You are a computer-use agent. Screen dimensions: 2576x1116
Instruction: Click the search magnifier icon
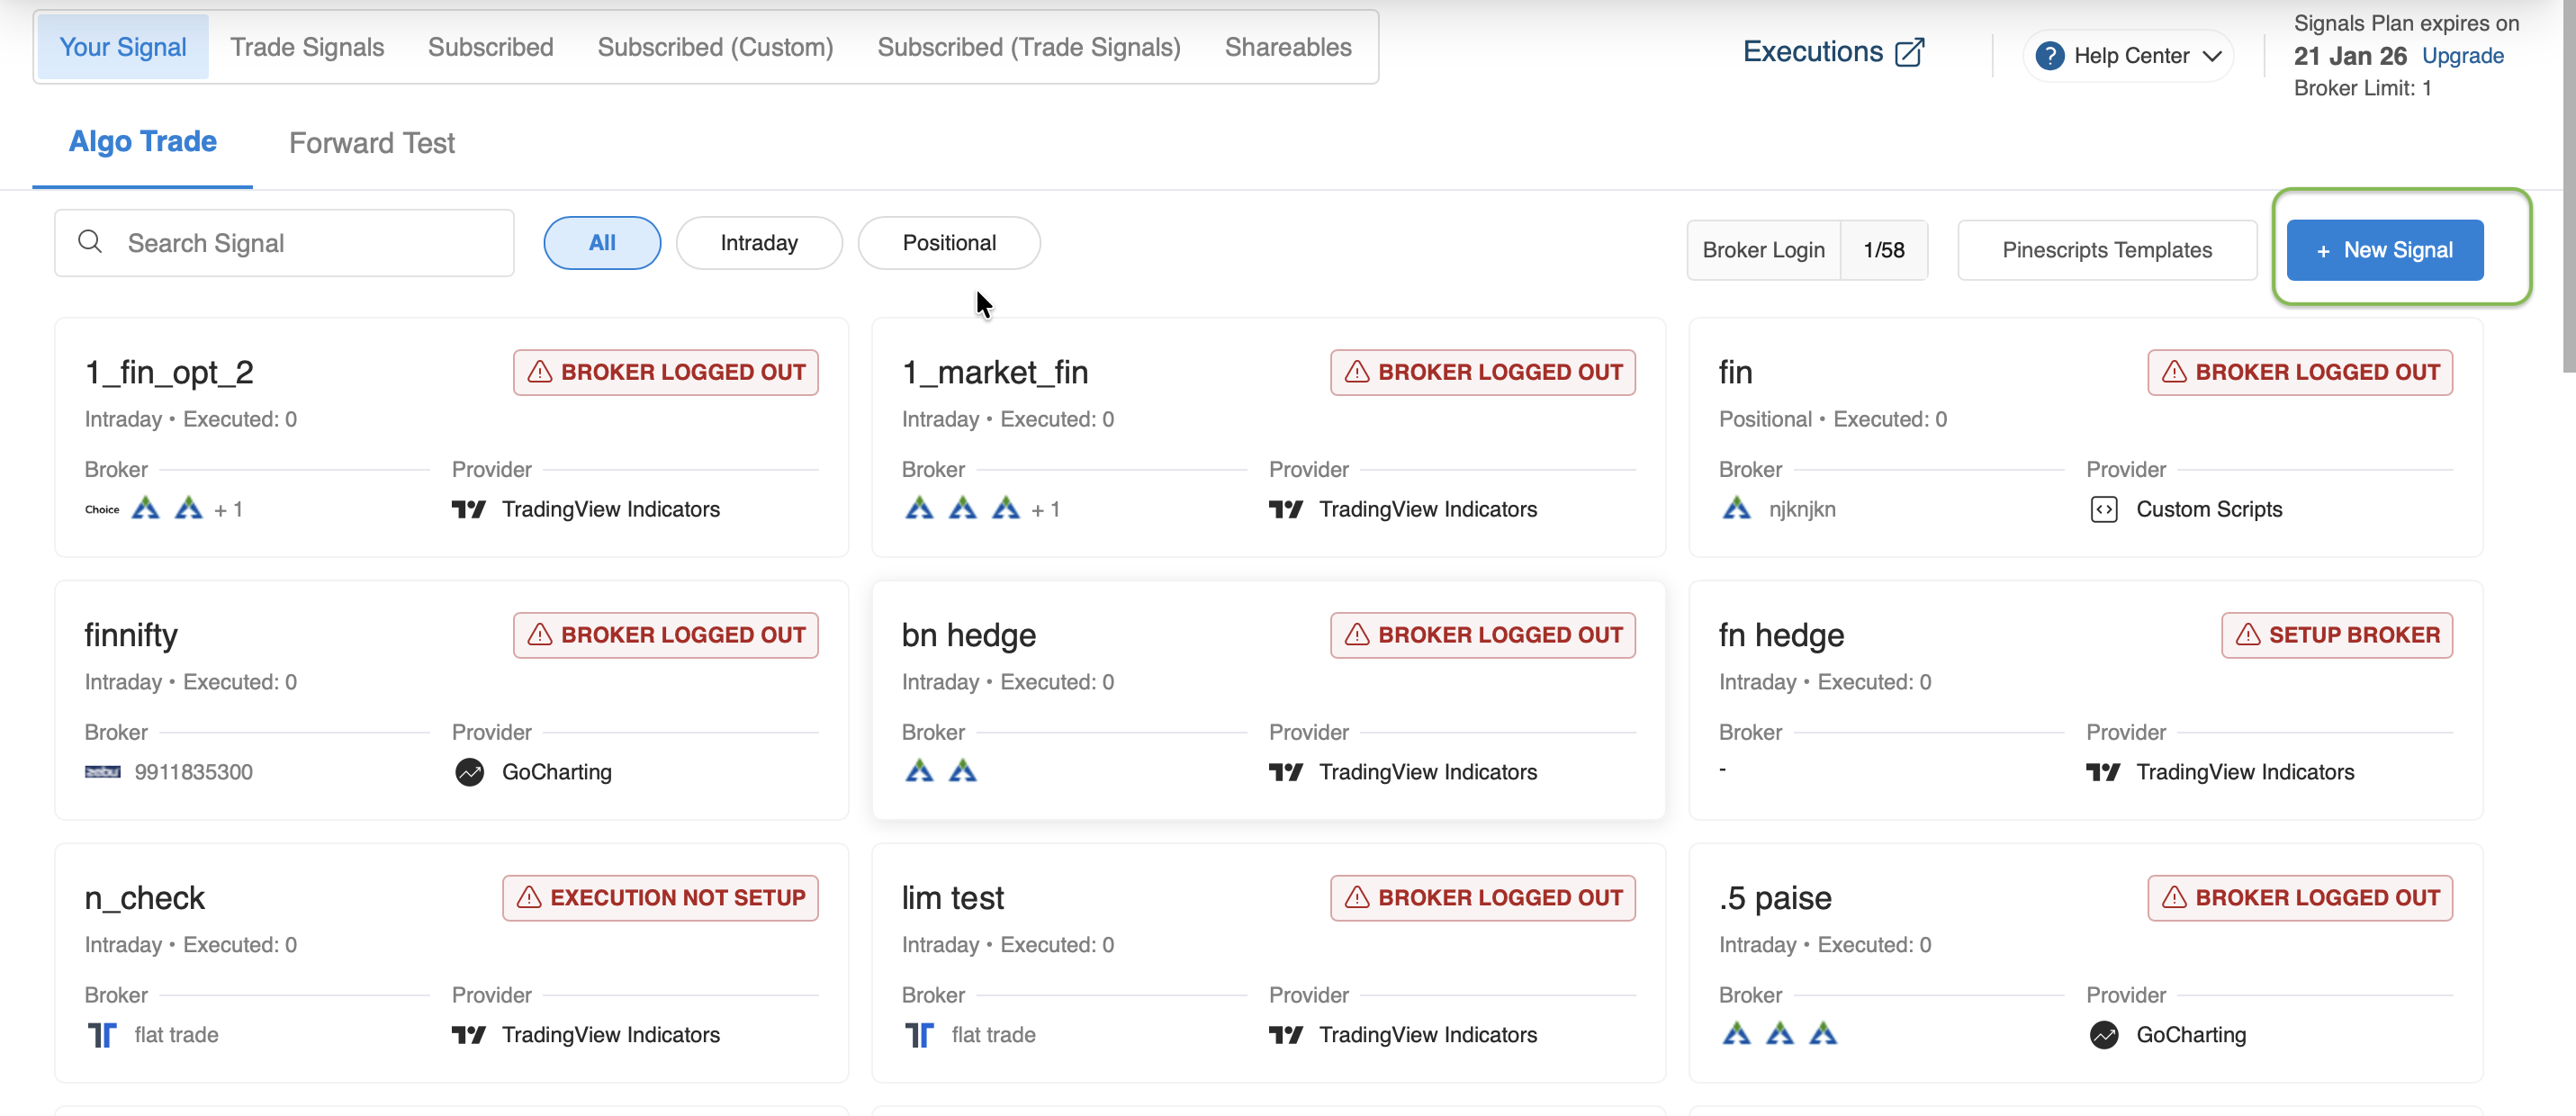[x=90, y=242]
